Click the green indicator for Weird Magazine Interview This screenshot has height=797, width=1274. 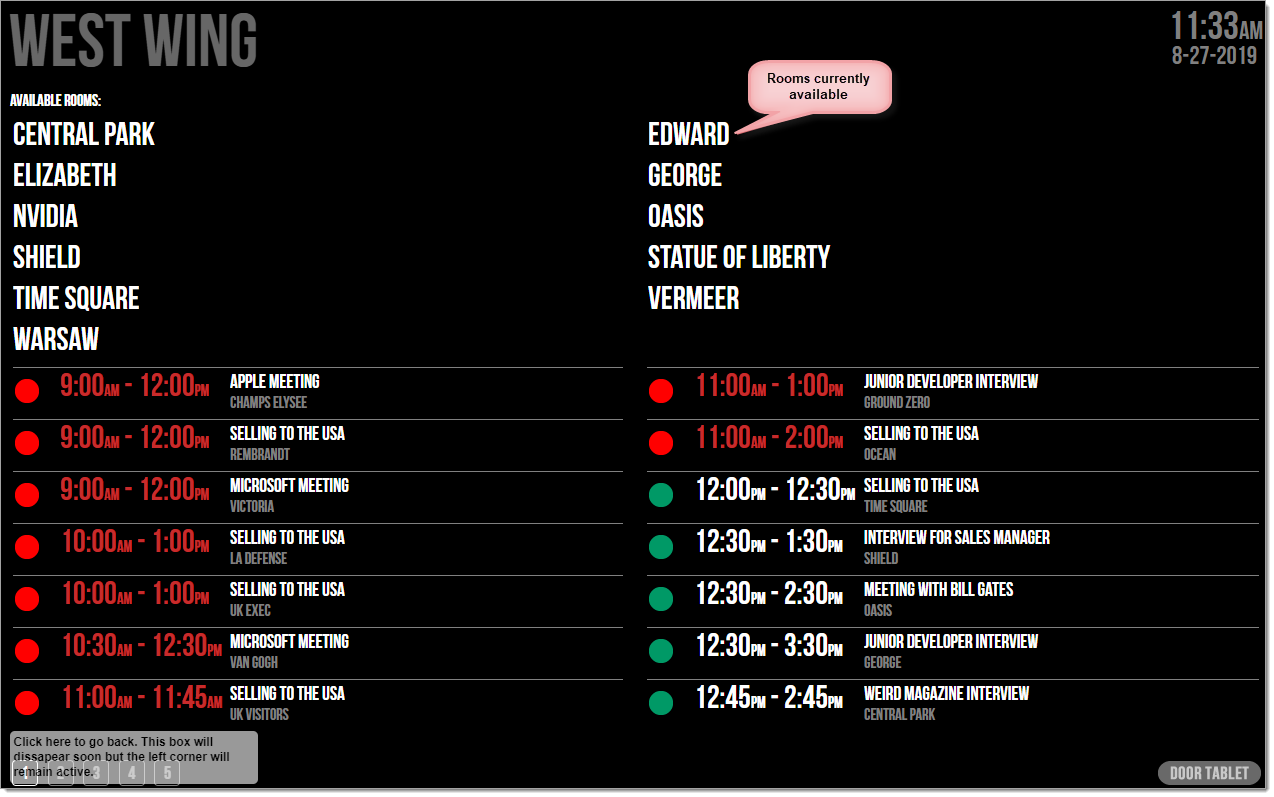tap(661, 703)
